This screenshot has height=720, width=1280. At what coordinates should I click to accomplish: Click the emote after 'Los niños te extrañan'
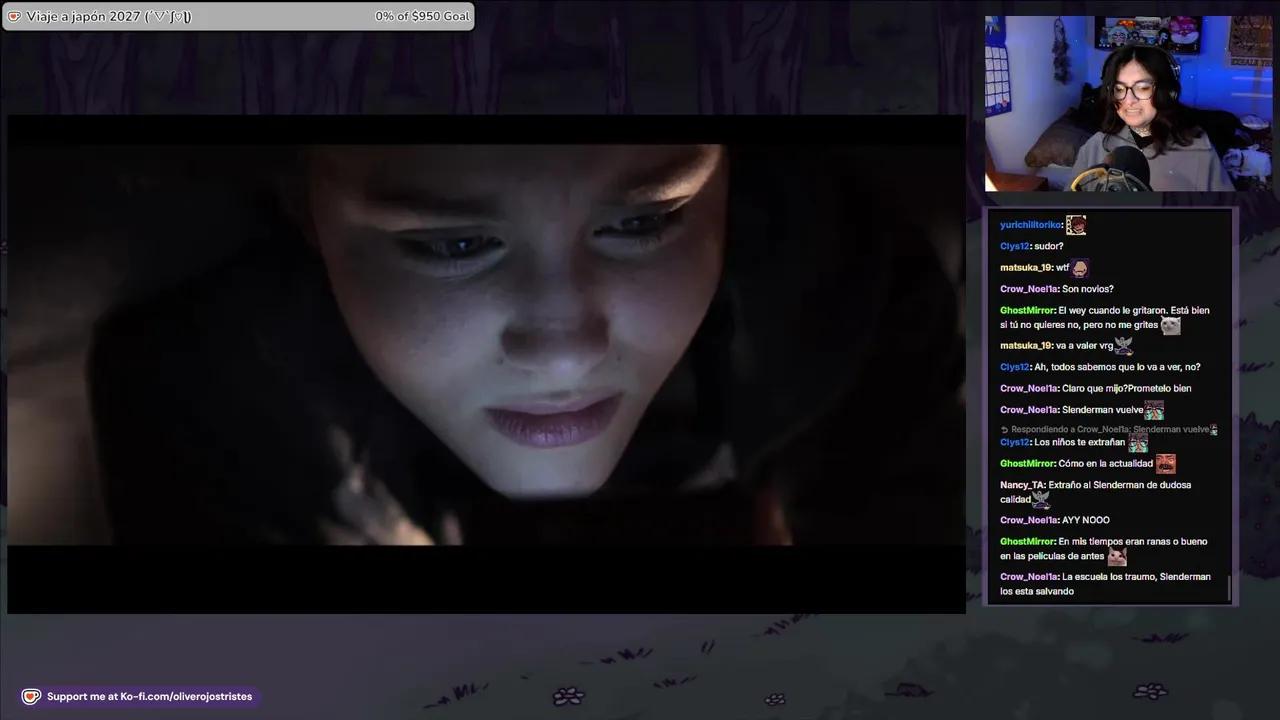[1138, 442]
